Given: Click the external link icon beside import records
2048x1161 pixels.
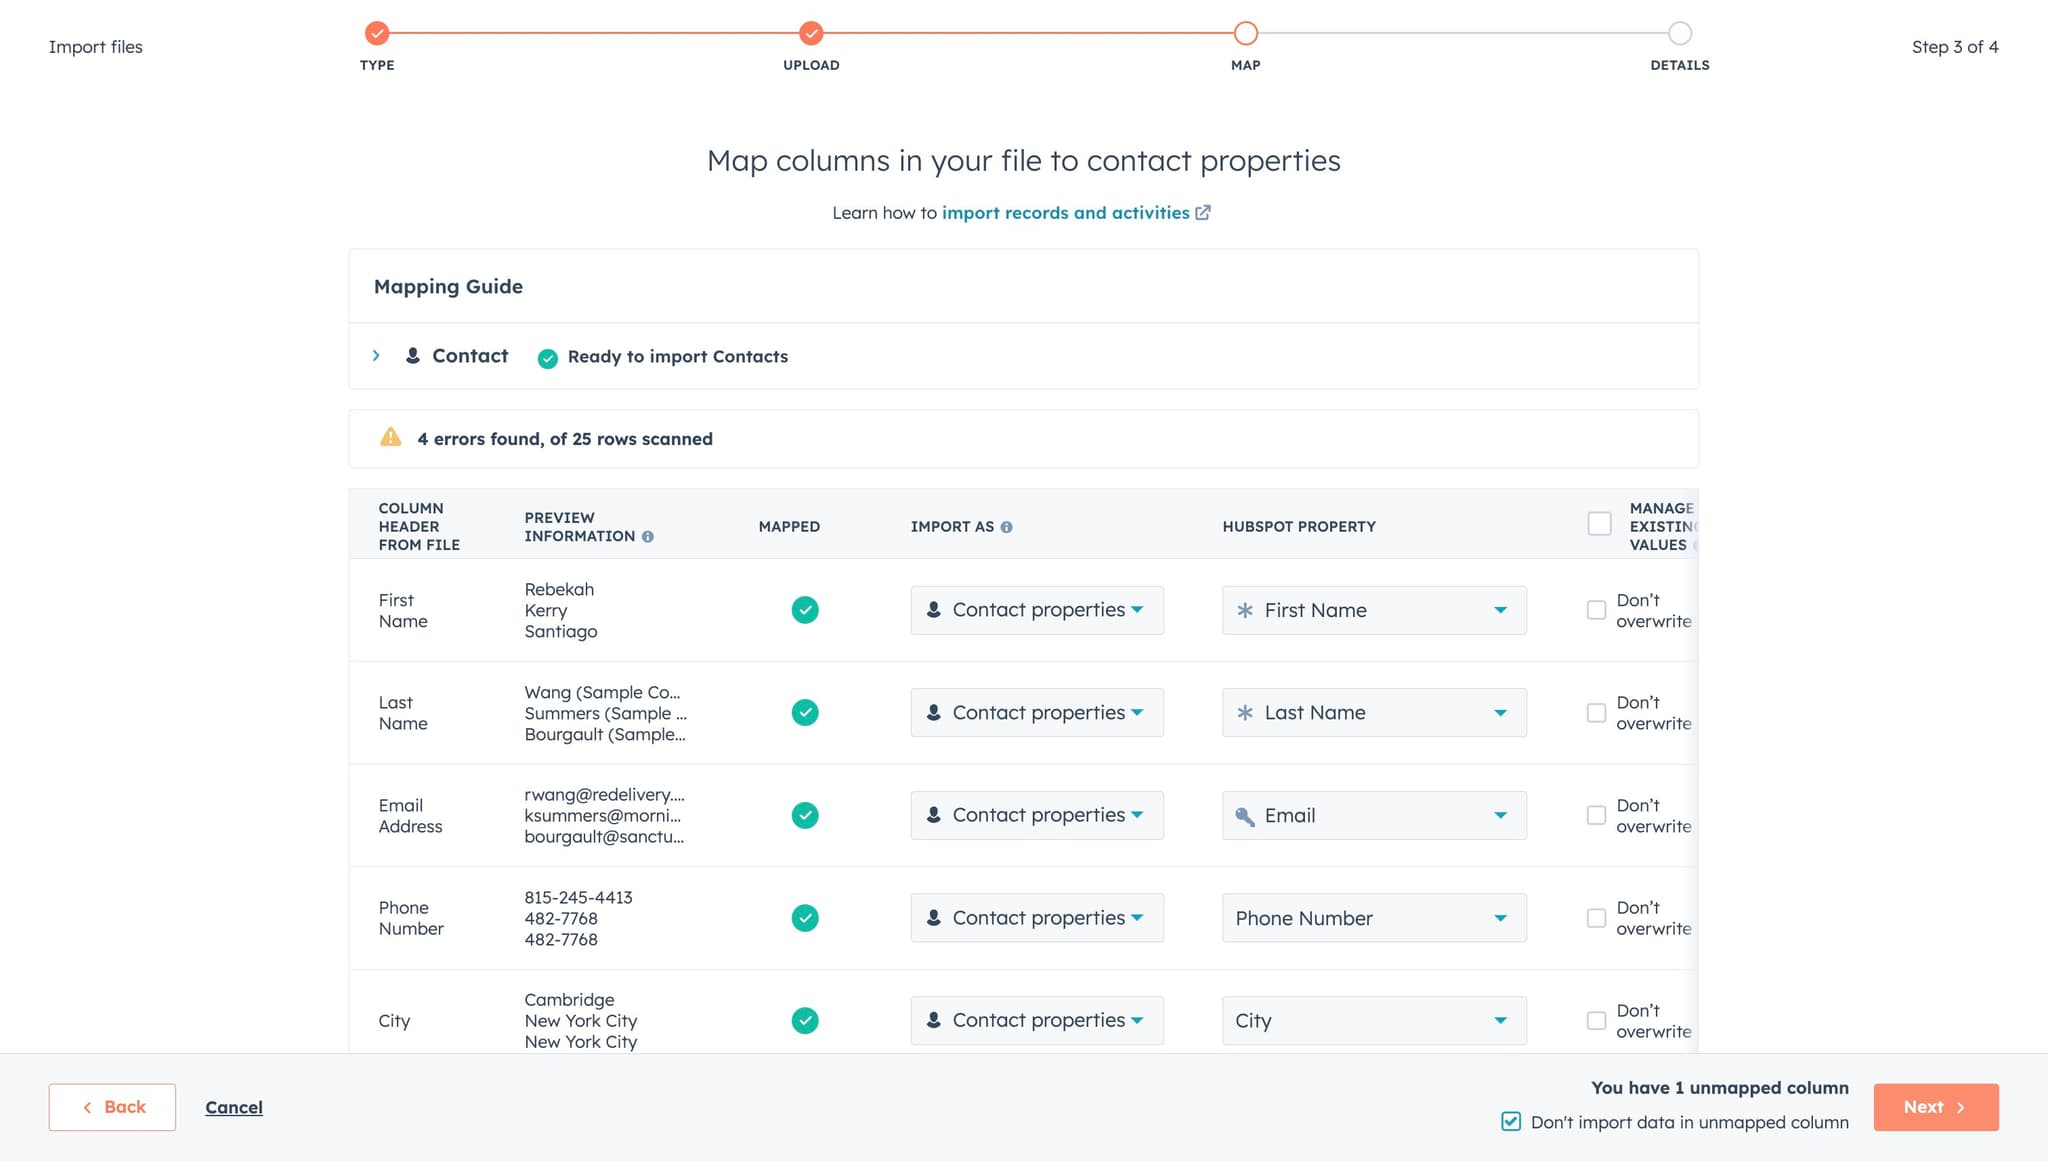Looking at the screenshot, I should (1203, 213).
